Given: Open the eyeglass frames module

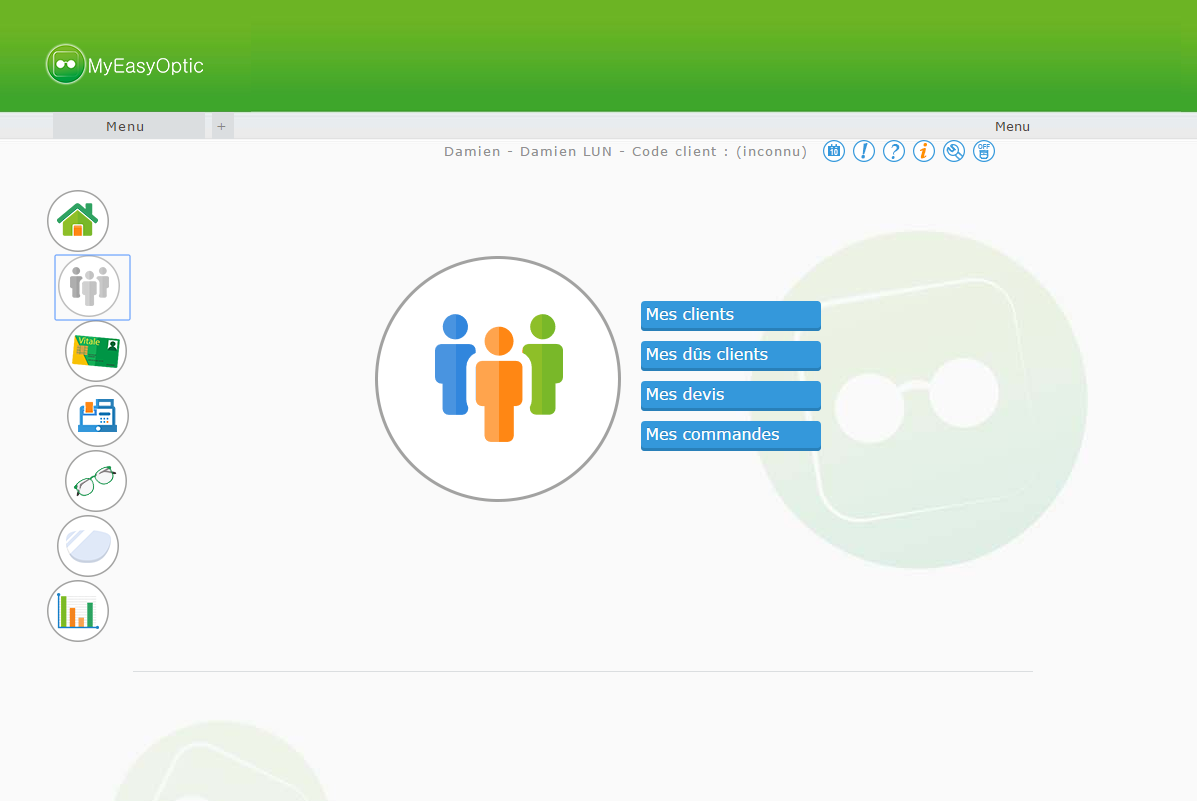Looking at the screenshot, I should click(96, 481).
